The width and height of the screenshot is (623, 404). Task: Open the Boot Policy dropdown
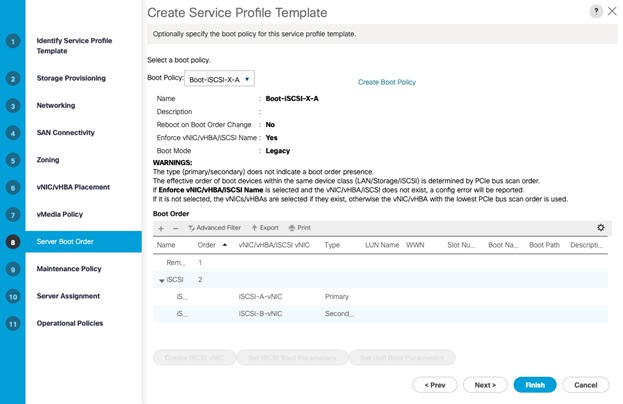pos(219,79)
